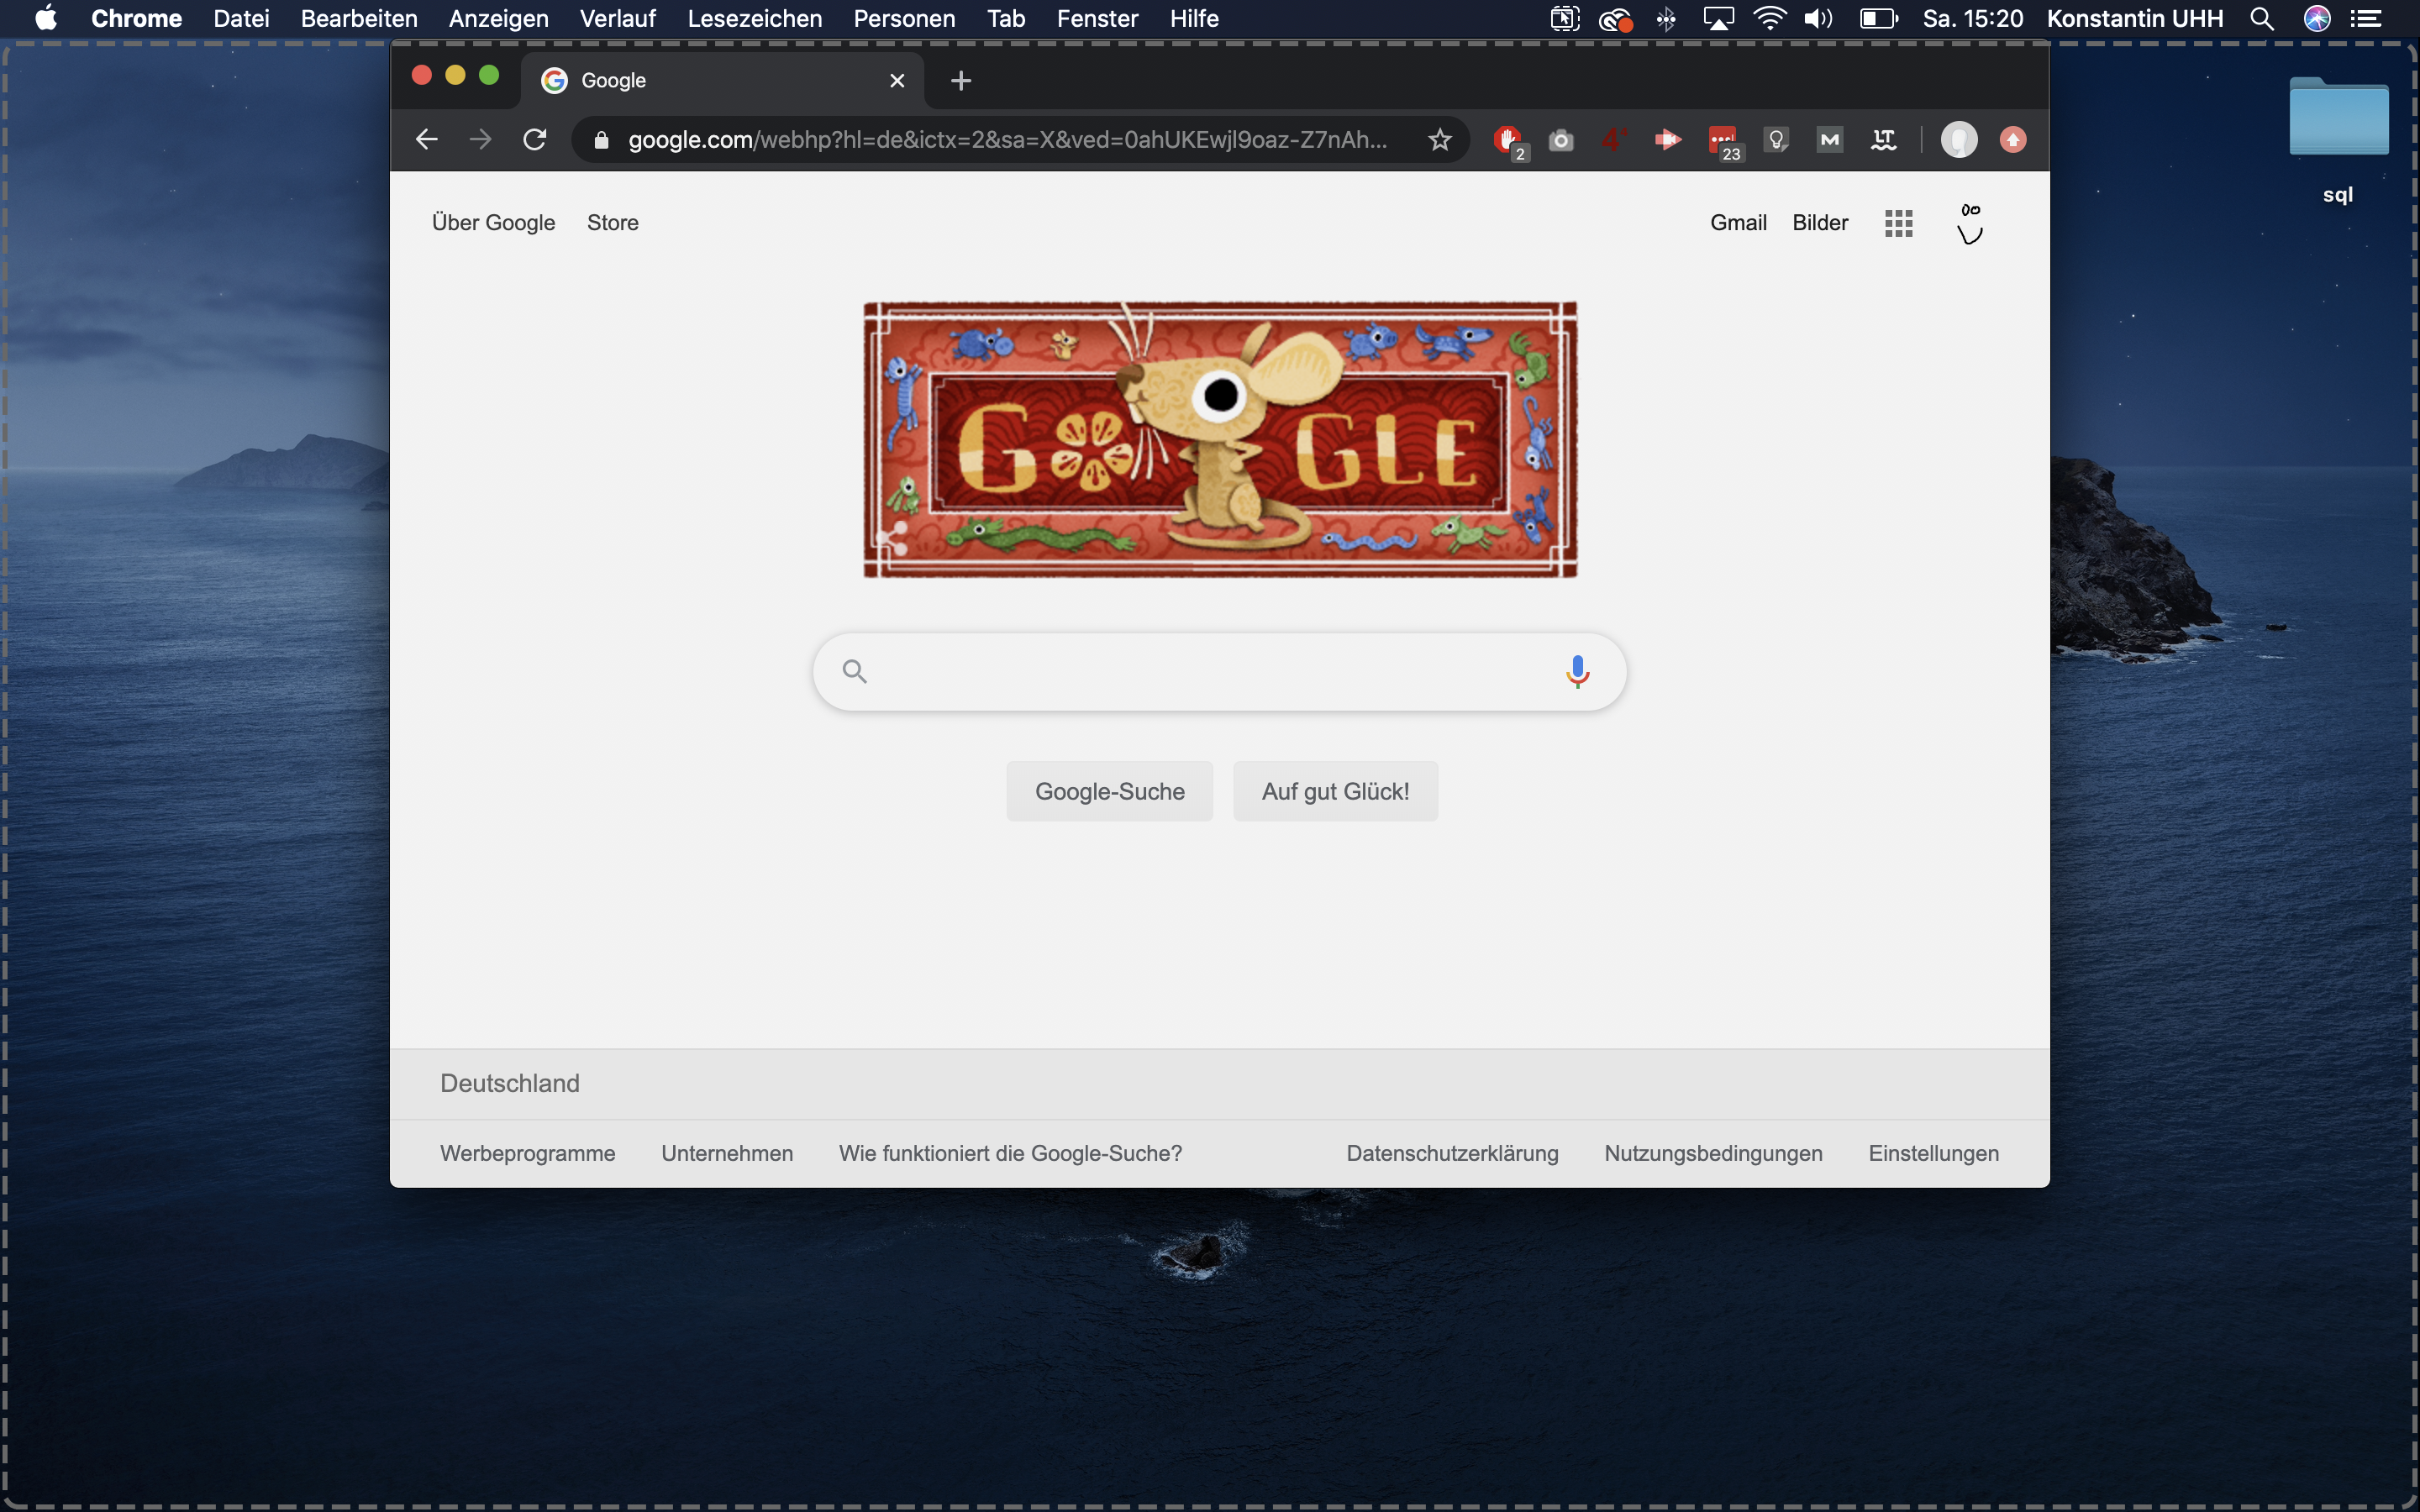
Task: Open the red video camera recorder extension
Action: pyautogui.click(x=1667, y=140)
